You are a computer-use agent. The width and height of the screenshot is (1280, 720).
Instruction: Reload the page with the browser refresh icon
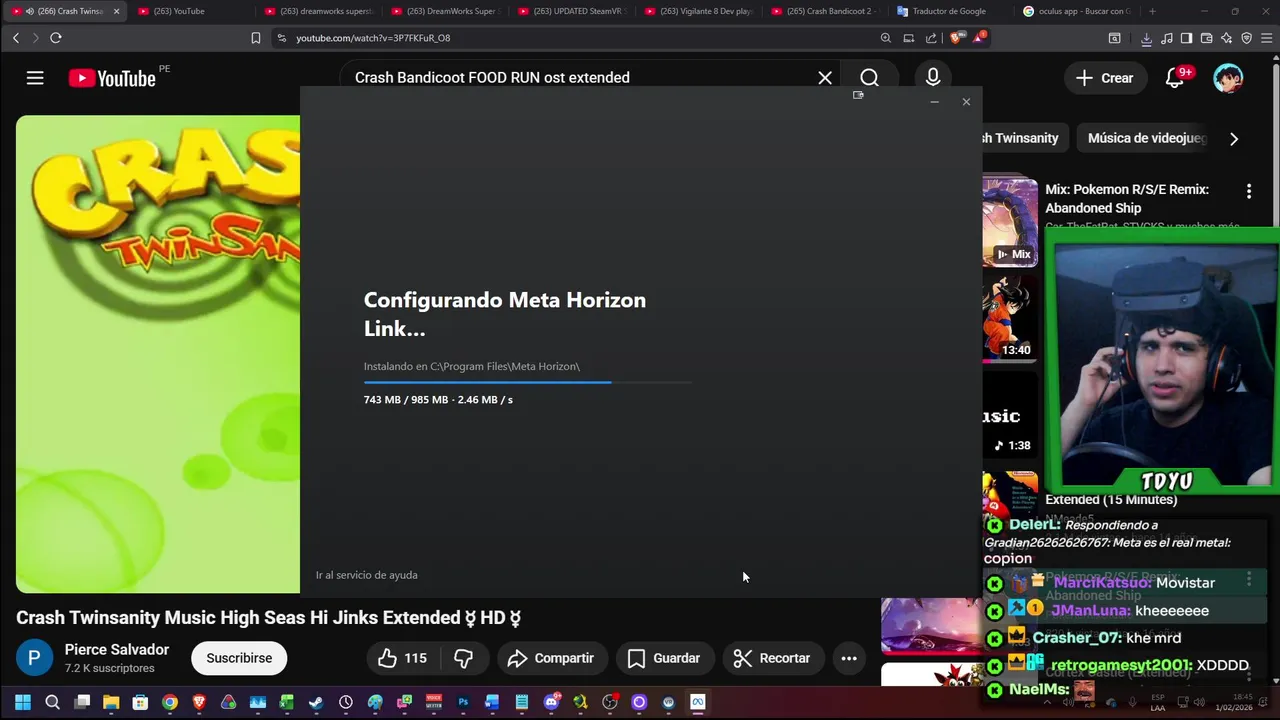pyautogui.click(x=56, y=38)
